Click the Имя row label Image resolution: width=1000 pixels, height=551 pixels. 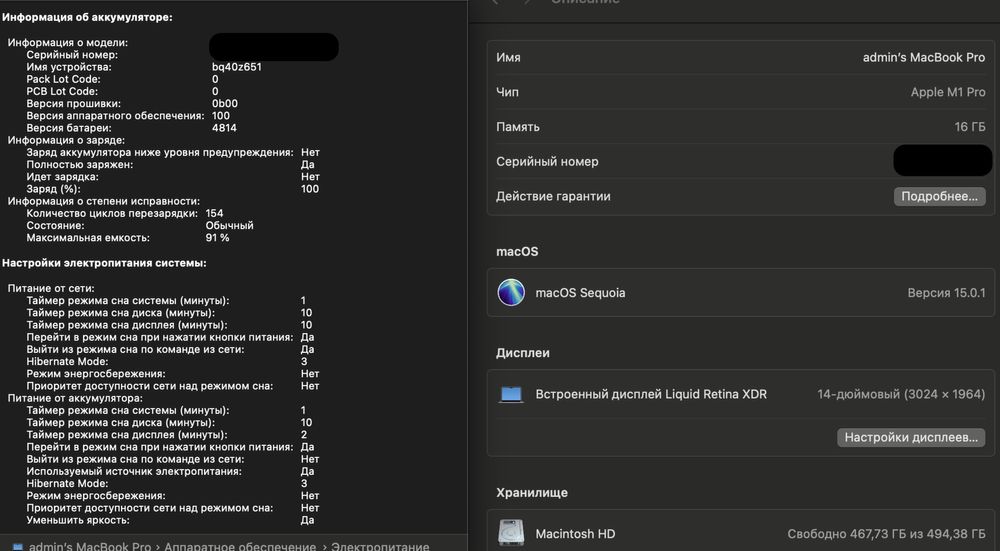click(x=508, y=57)
